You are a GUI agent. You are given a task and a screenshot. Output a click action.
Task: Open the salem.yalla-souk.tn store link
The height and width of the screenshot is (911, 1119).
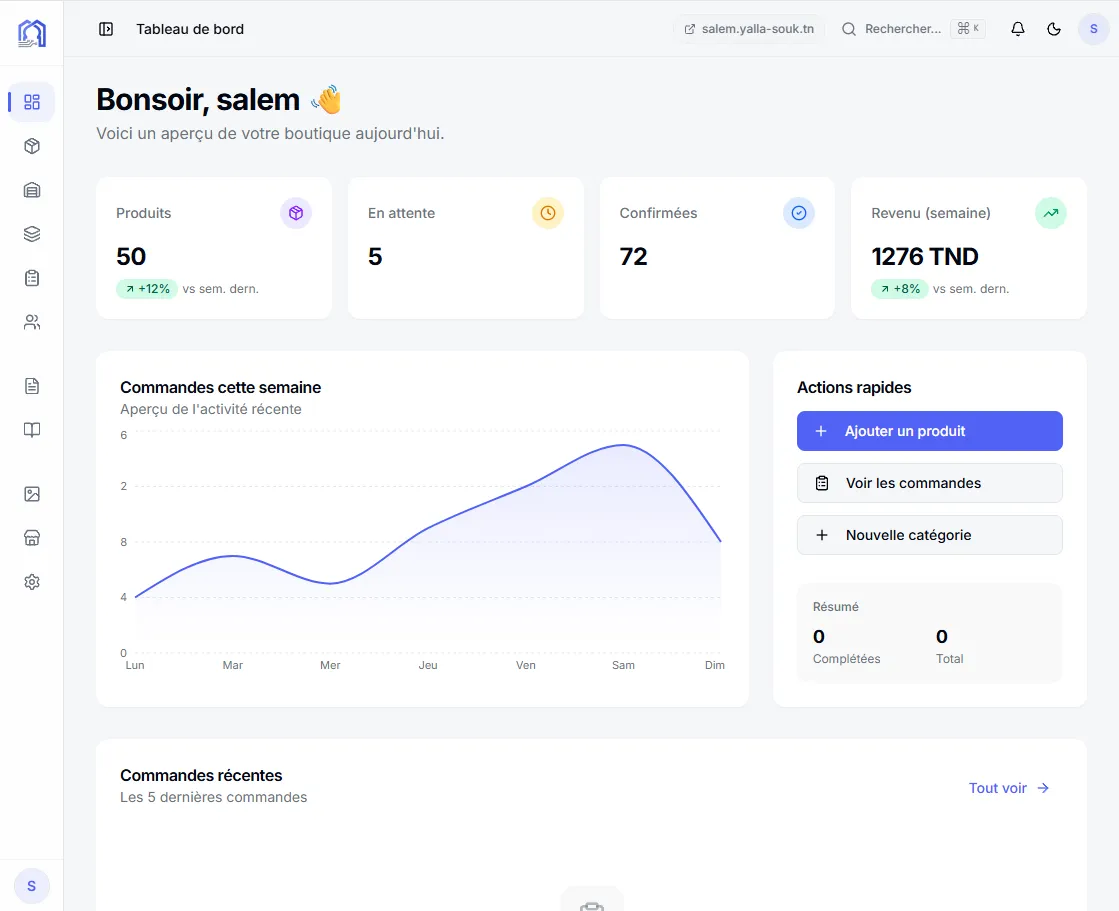pyautogui.click(x=749, y=29)
